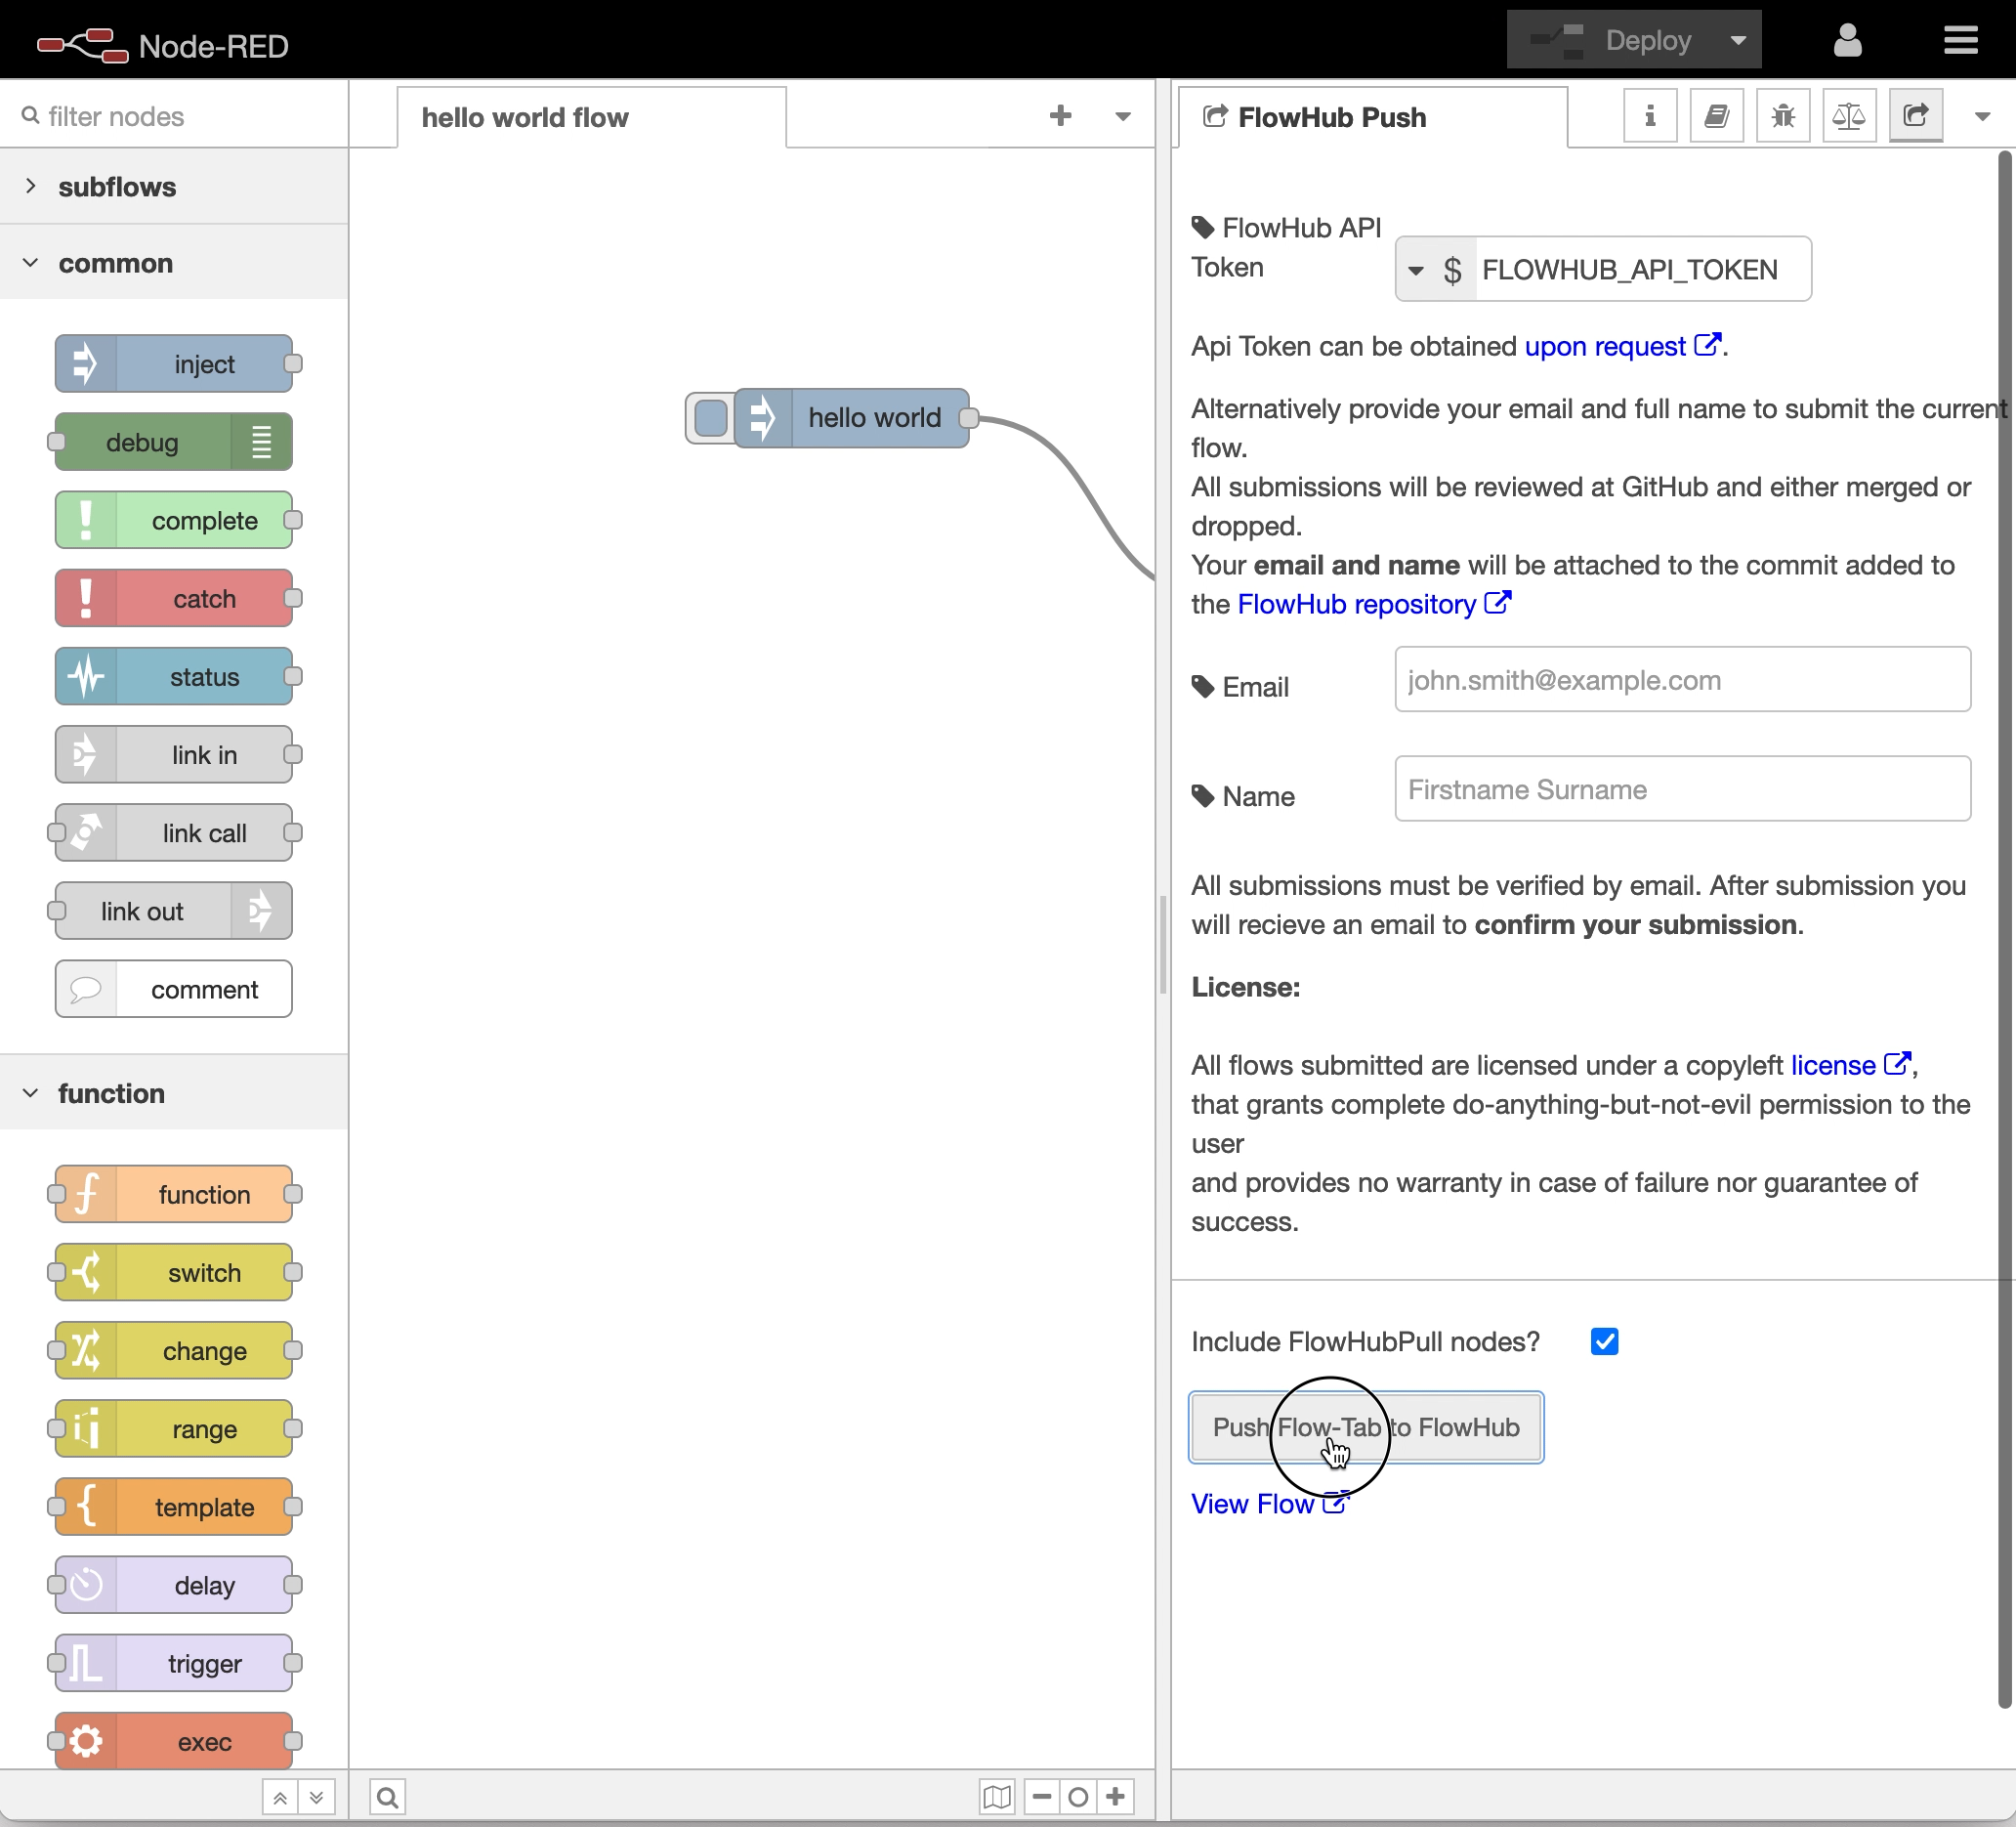This screenshot has width=2016, height=1827.
Task: Select the template node in palette
Action: (174, 1506)
